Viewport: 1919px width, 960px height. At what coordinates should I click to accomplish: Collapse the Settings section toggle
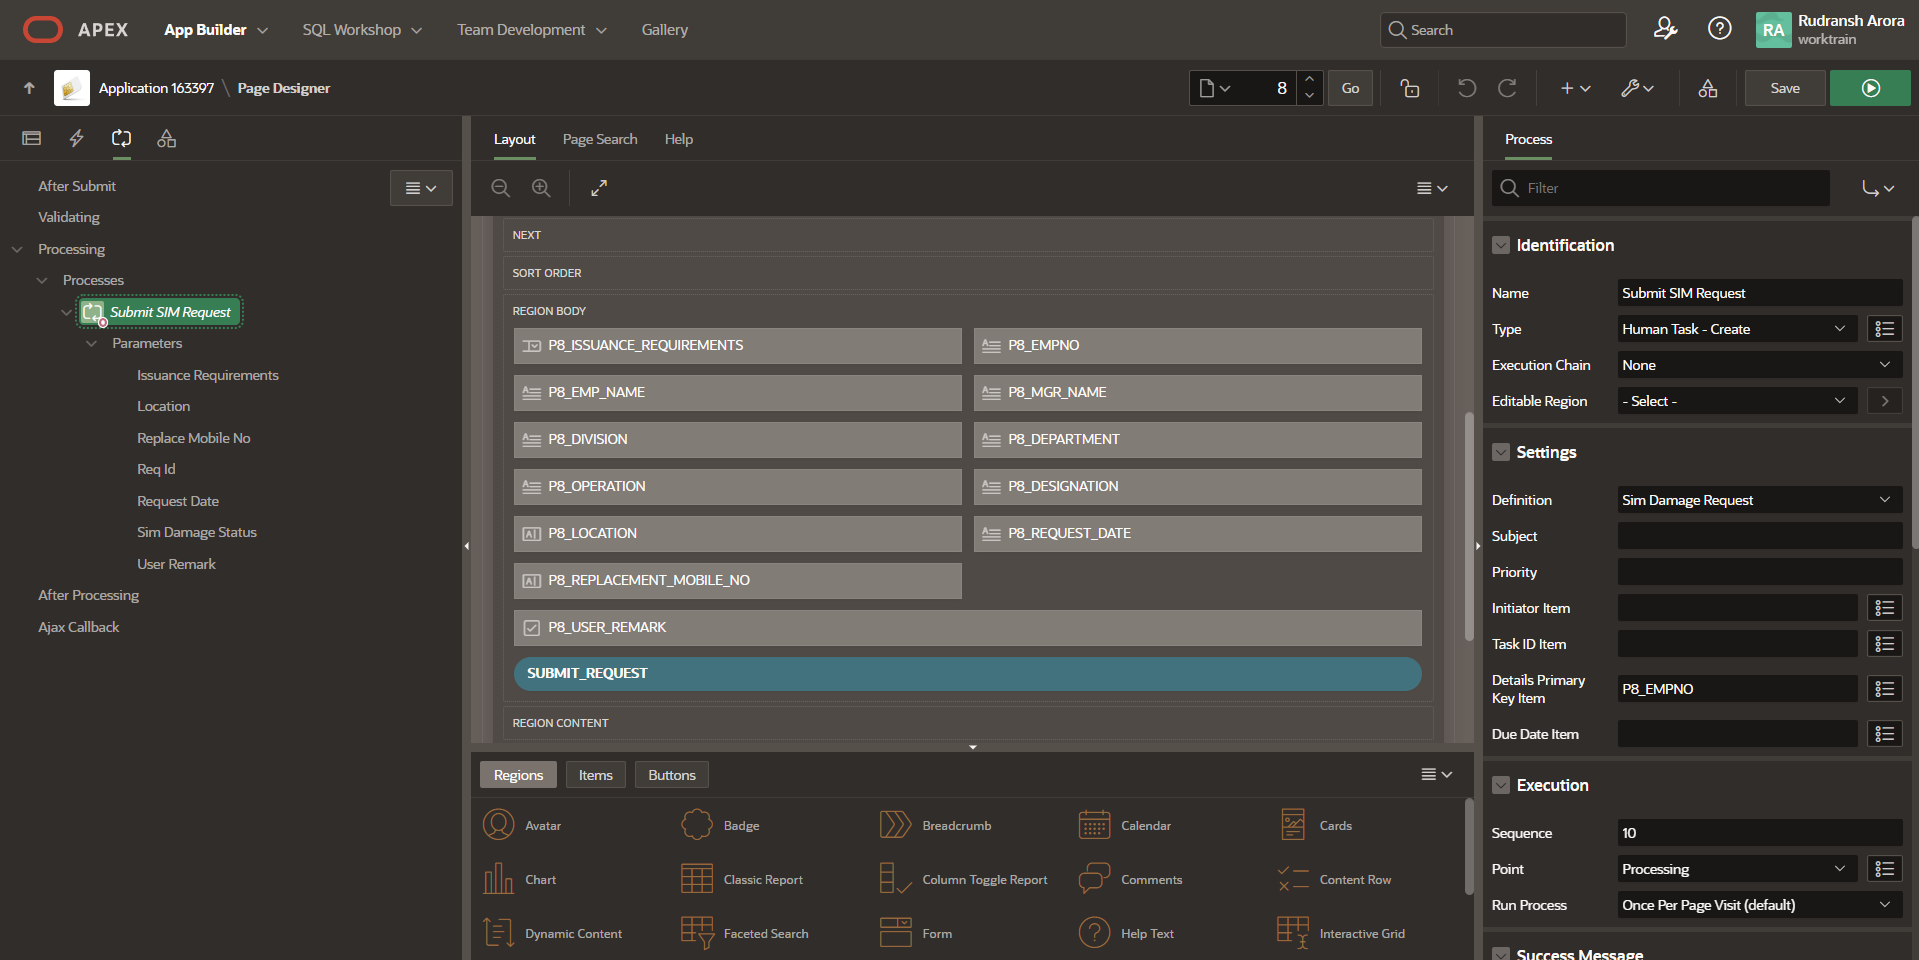tap(1500, 452)
